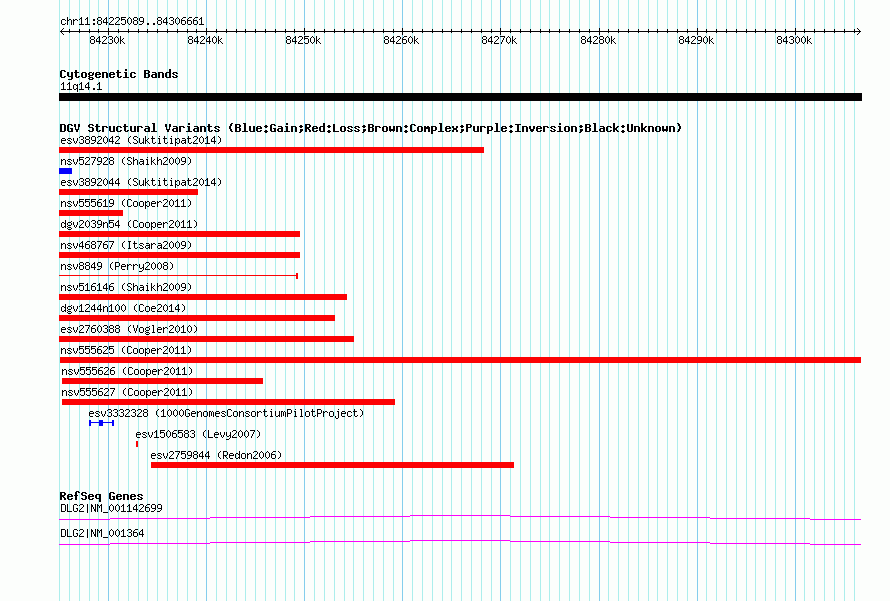Click the ruler's left arrowhead
Viewport: 890px width, 601px height.
pos(62,32)
